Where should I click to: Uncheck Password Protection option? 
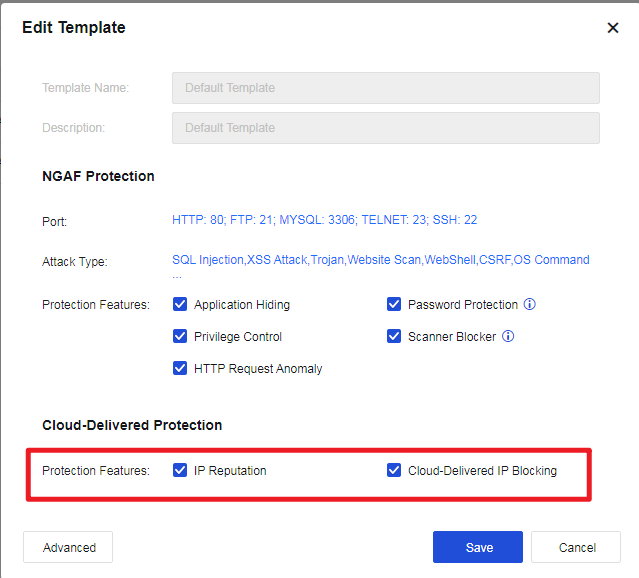pos(394,304)
